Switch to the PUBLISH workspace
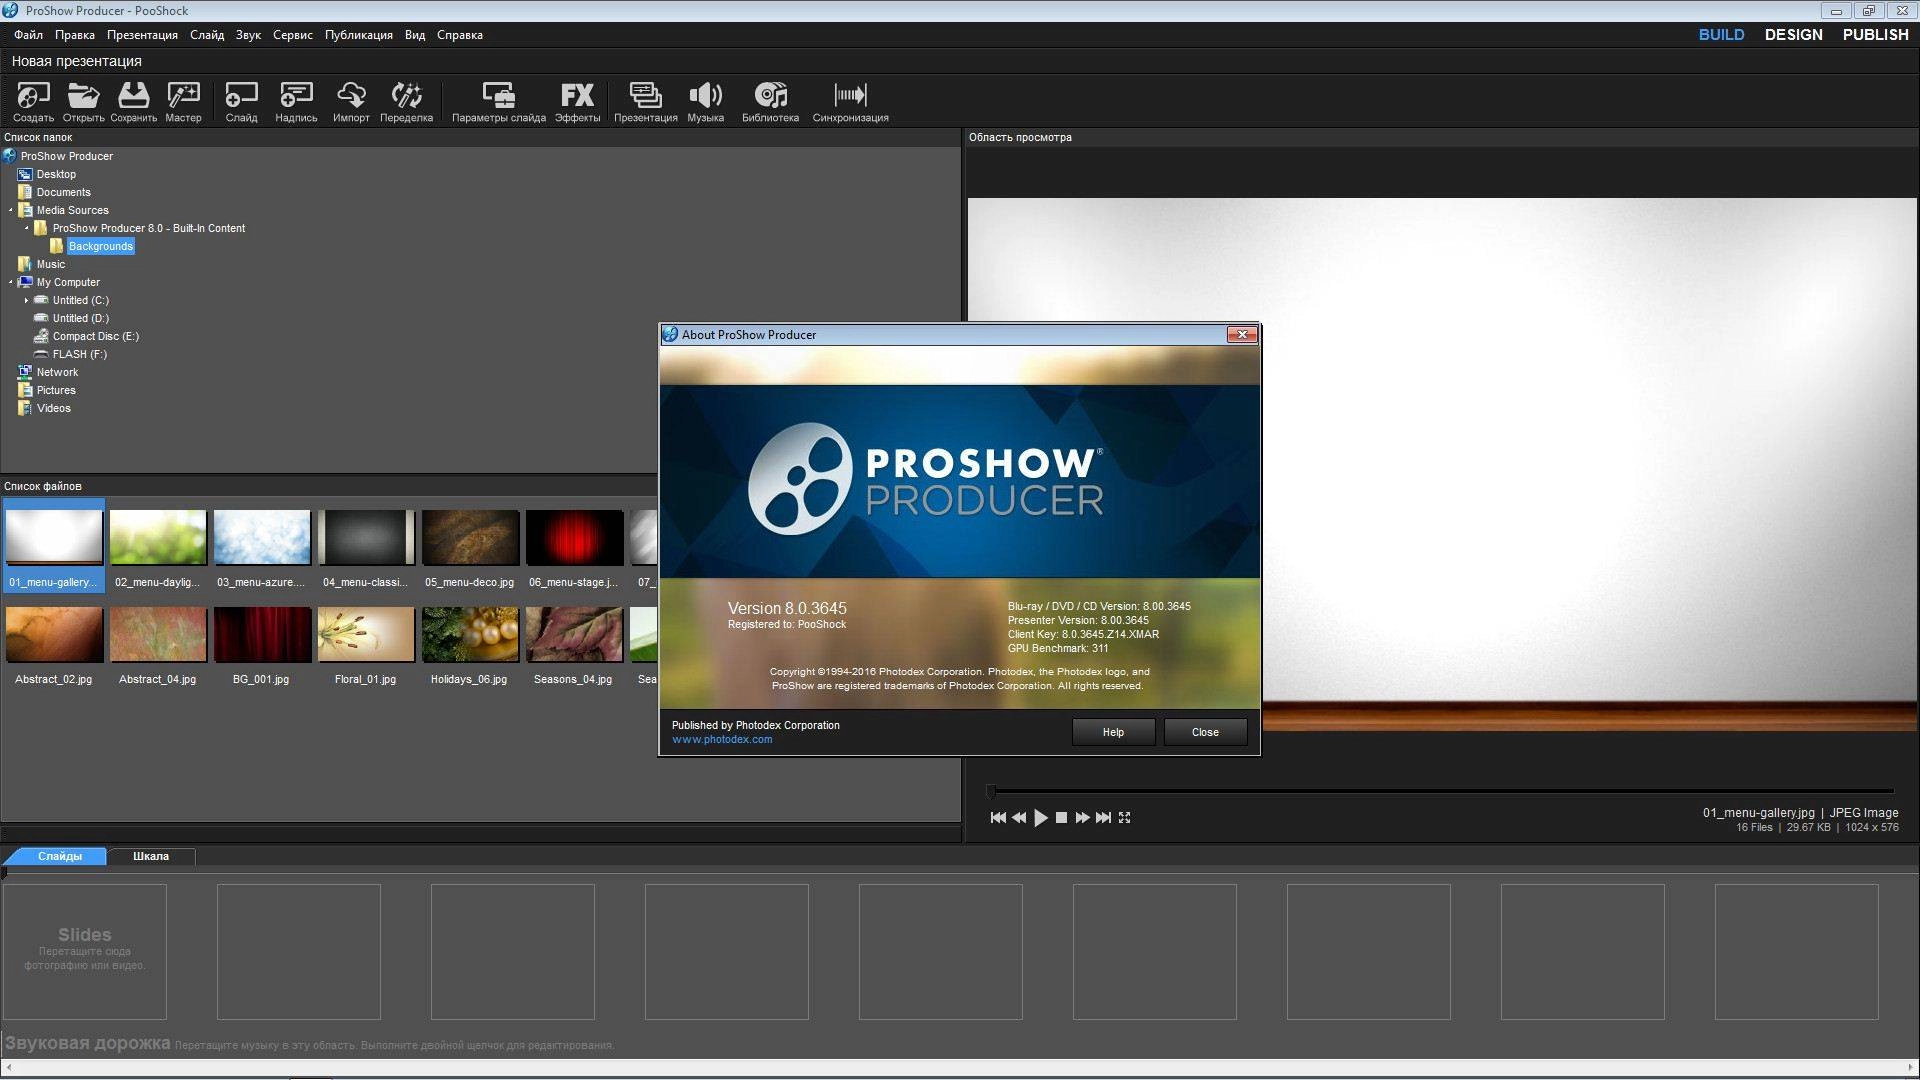Viewport: 1920px width, 1080px height. coord(1875,35)
